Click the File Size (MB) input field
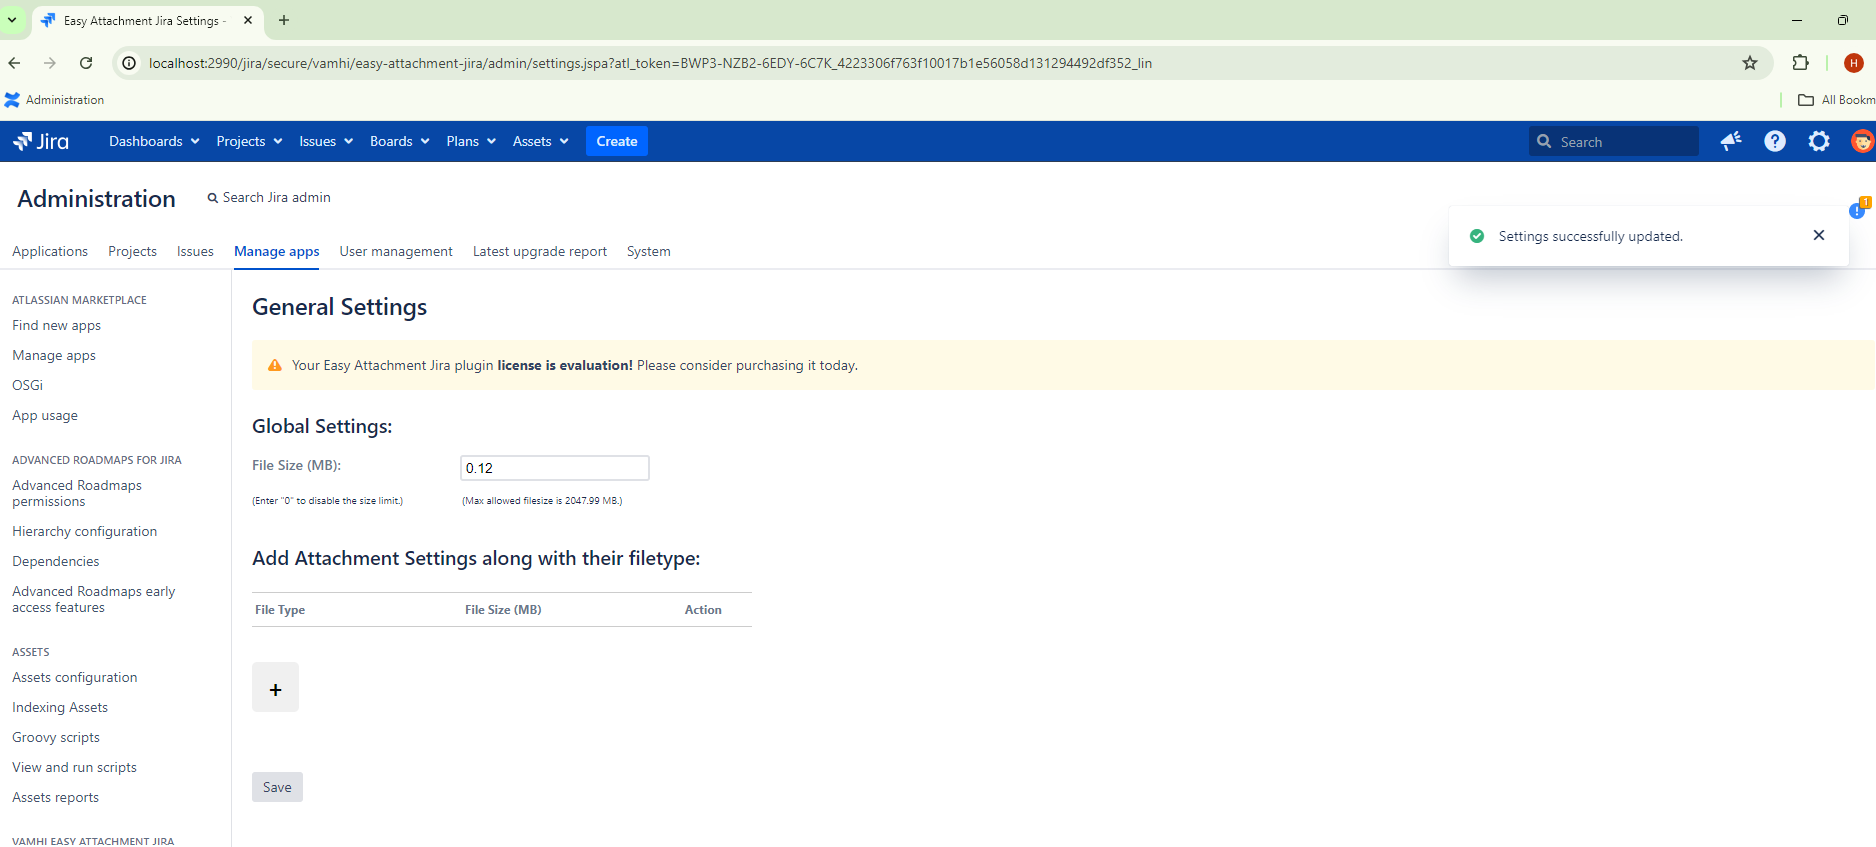This screenshot has height=847, width=1876. point(554,468)
